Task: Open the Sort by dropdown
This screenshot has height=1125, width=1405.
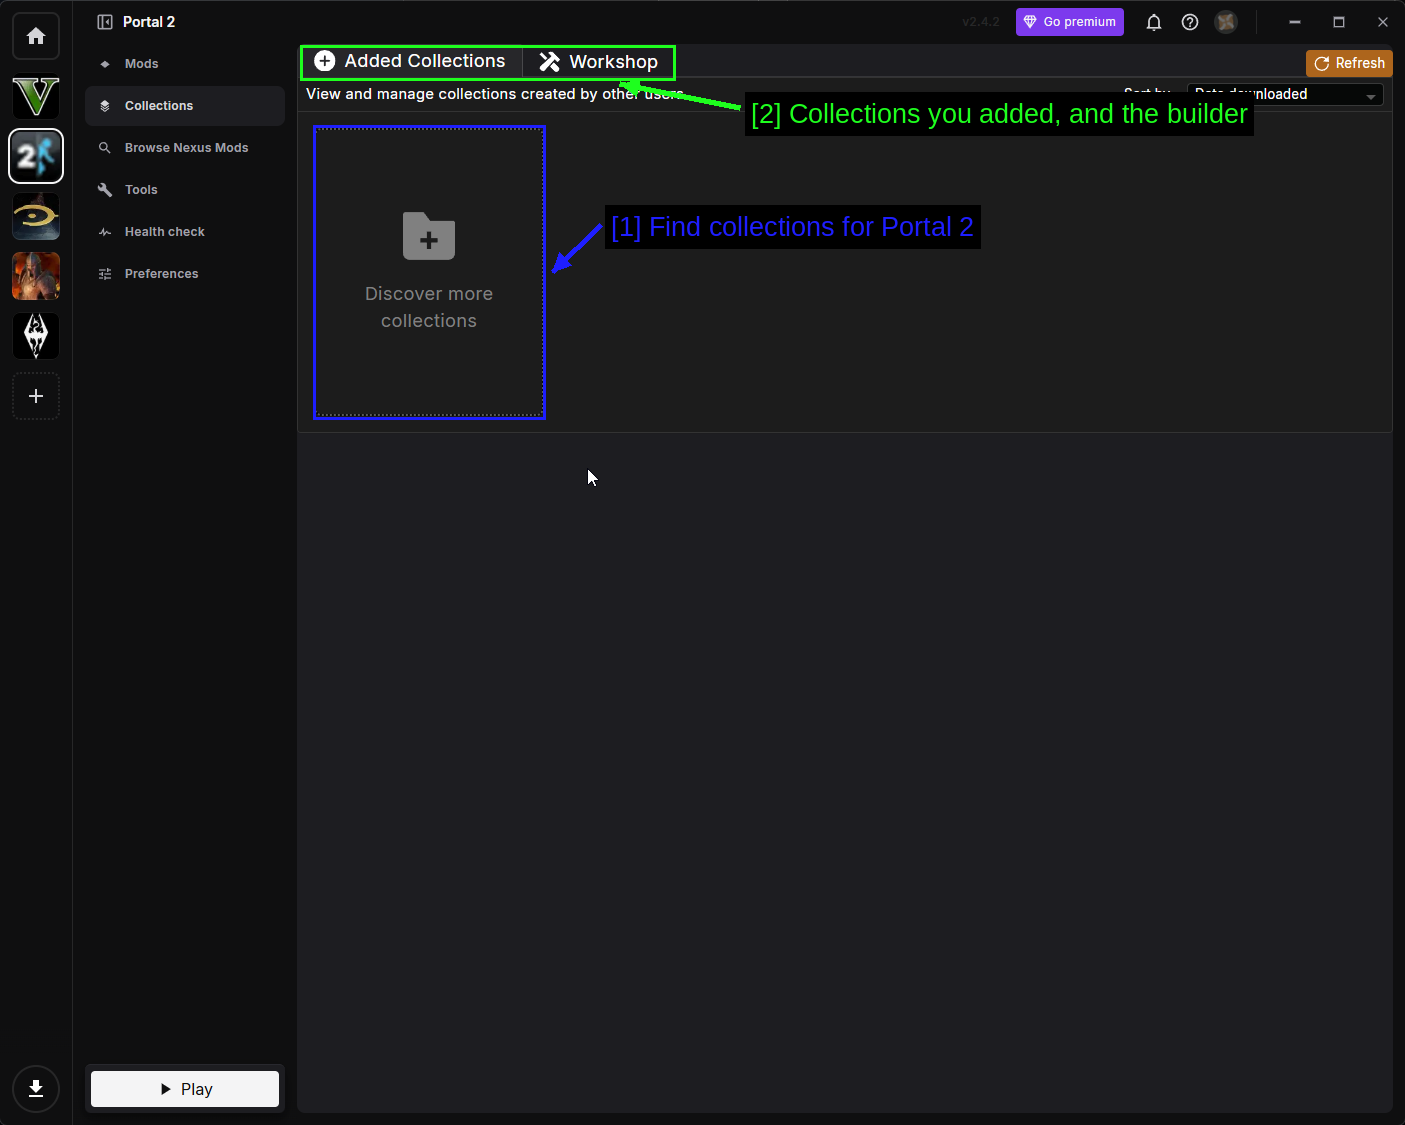Action: (x=1285, y=94)
